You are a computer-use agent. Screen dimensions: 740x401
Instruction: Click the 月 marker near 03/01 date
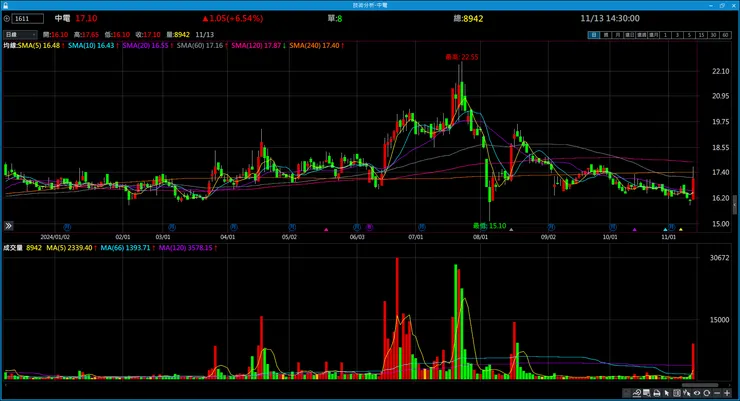point(172,227)
